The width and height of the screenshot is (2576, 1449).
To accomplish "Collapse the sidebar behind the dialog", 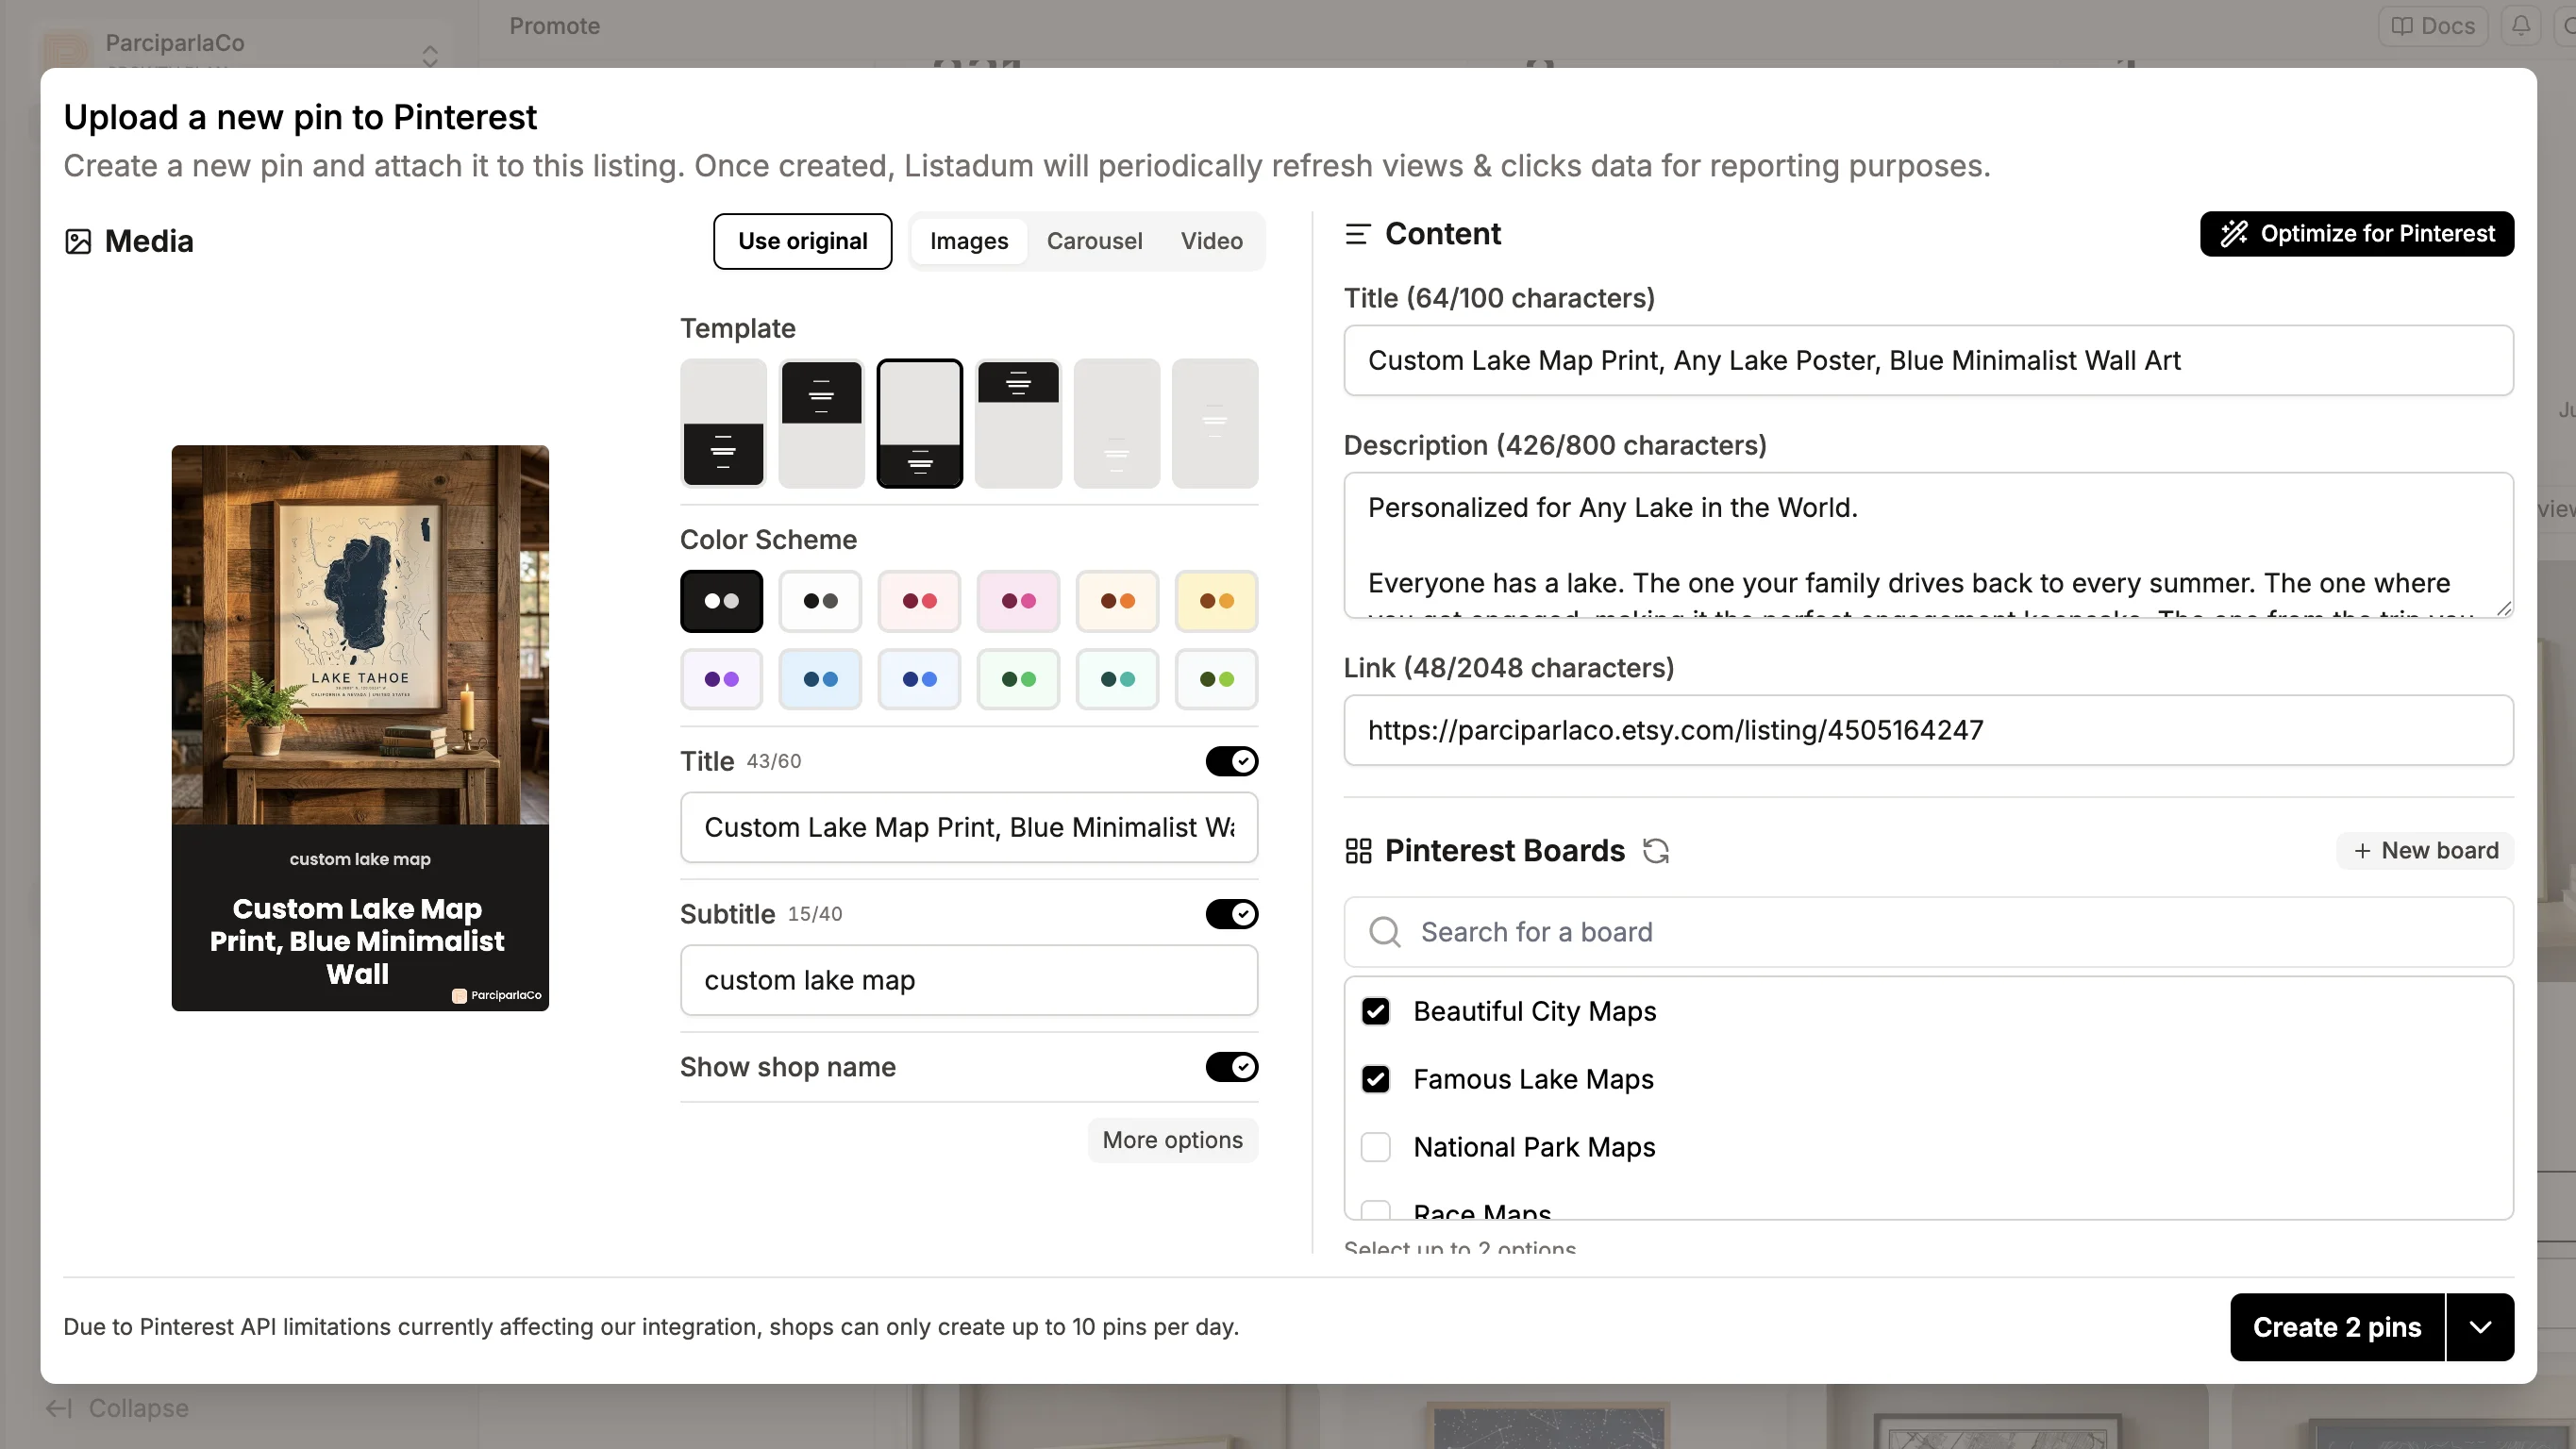I will [117, 1408].
